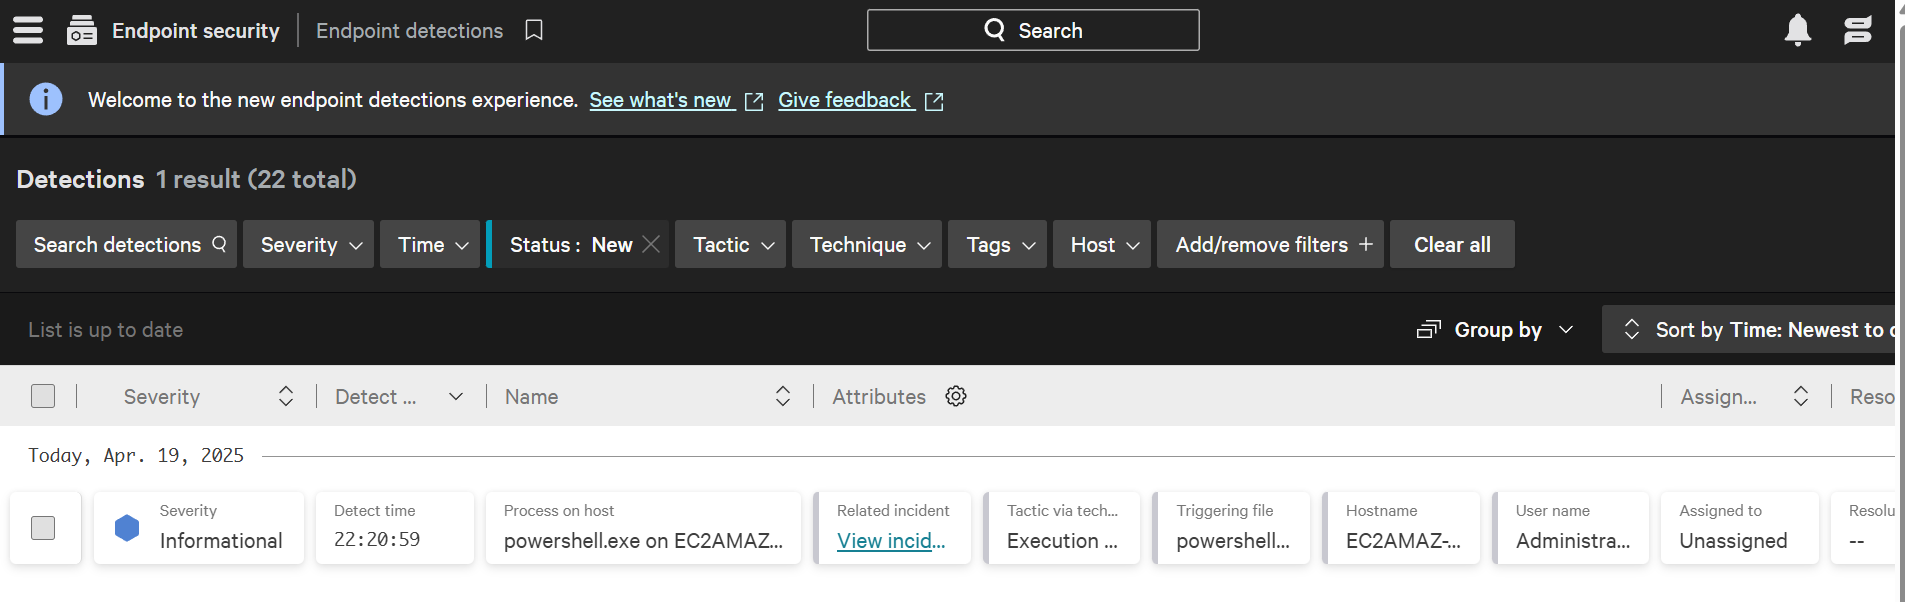Tick the select-all detections checkbox
This screenshot has height=602, width=1905.
click(43, 396)
